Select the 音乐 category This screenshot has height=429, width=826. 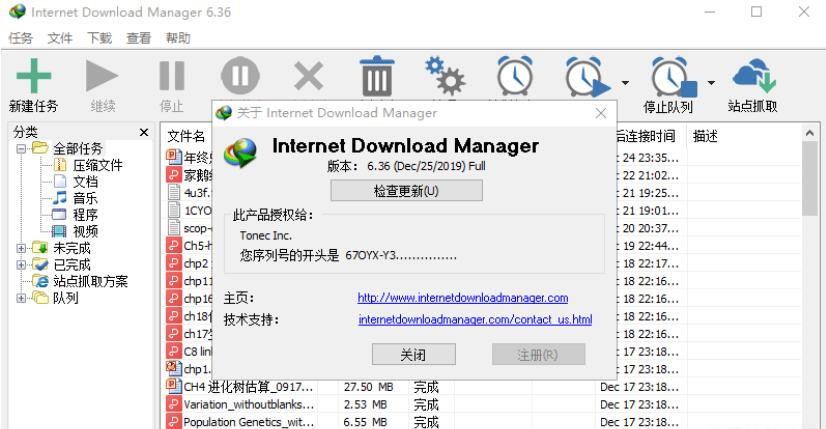coord(85,198)
